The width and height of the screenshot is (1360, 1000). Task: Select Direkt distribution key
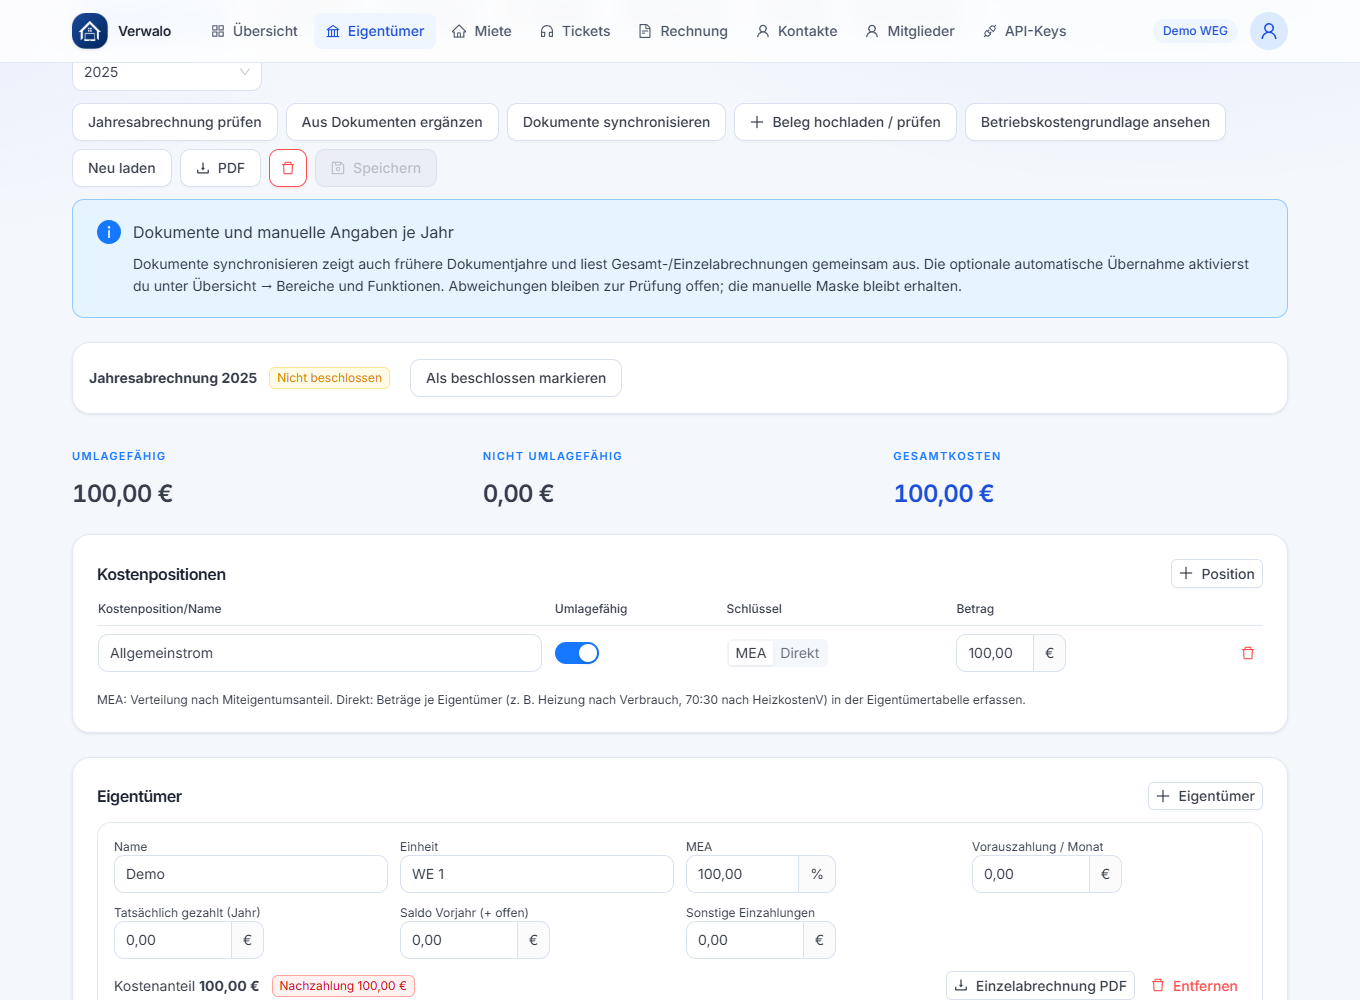[800, 653]
